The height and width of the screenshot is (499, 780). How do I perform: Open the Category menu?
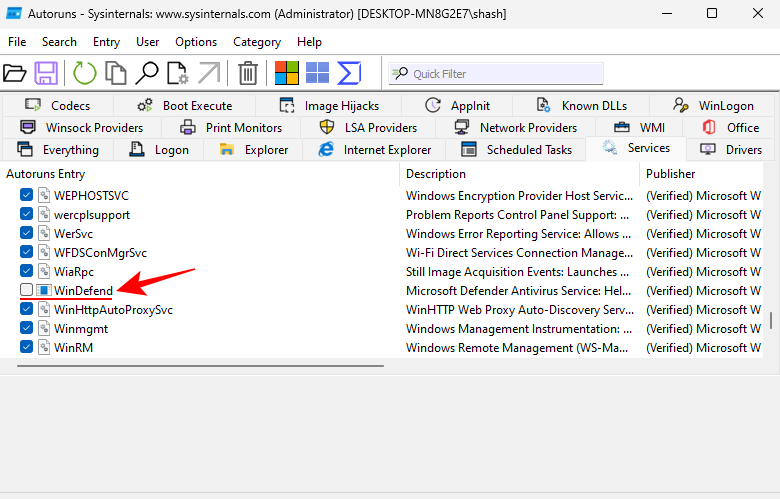(257, 42)
